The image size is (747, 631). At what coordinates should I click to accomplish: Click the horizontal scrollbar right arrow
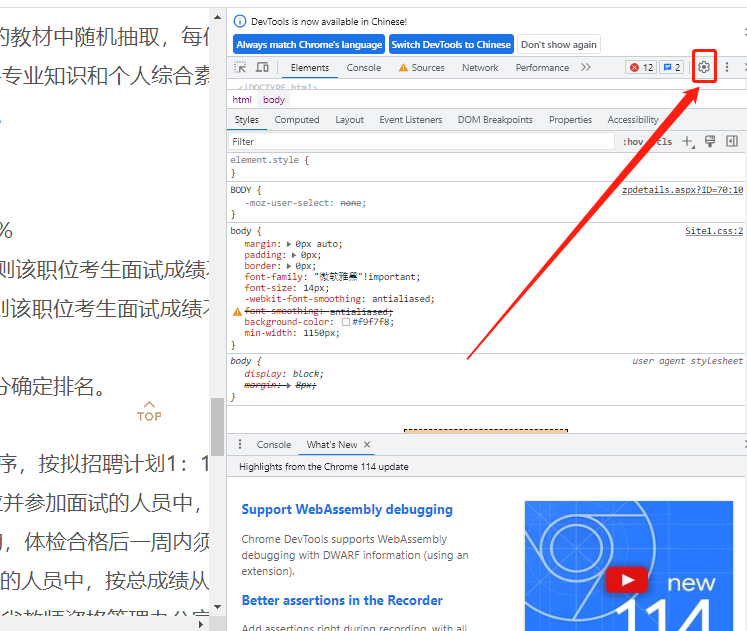[x=201, y=624]
